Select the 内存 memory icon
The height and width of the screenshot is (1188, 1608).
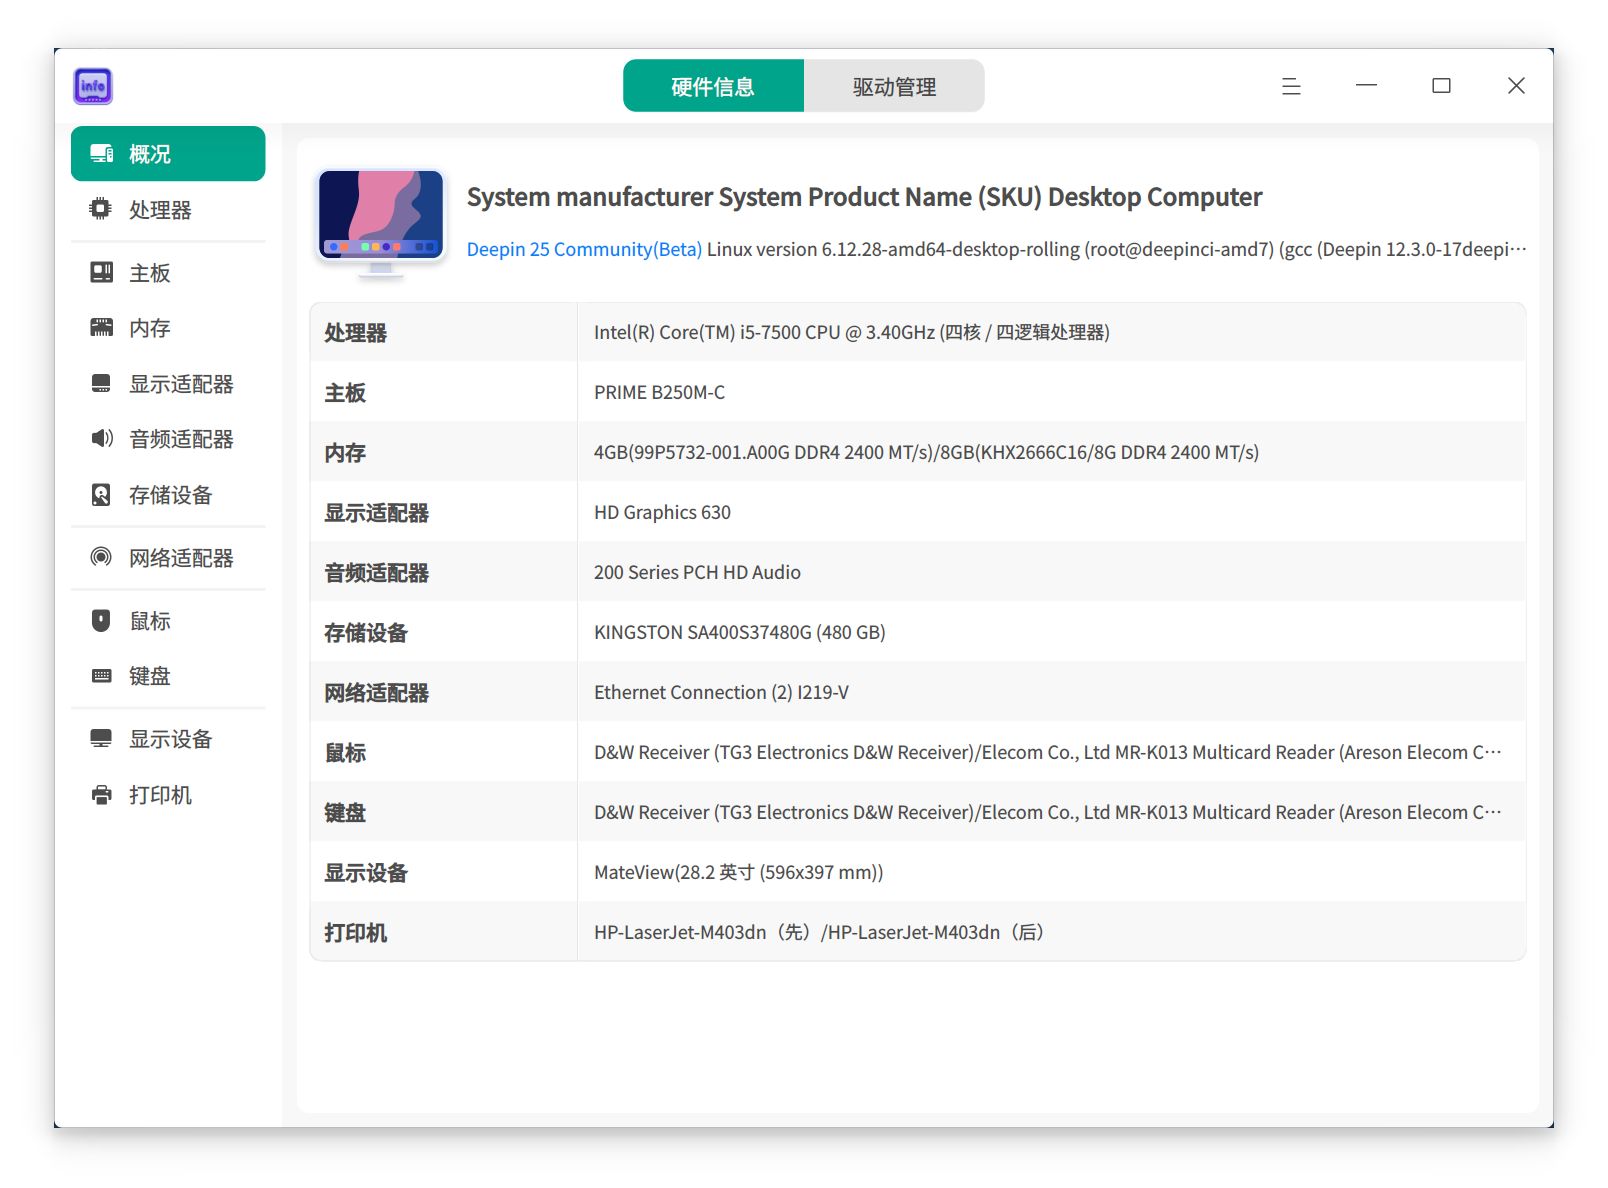(x=101, y=327)
